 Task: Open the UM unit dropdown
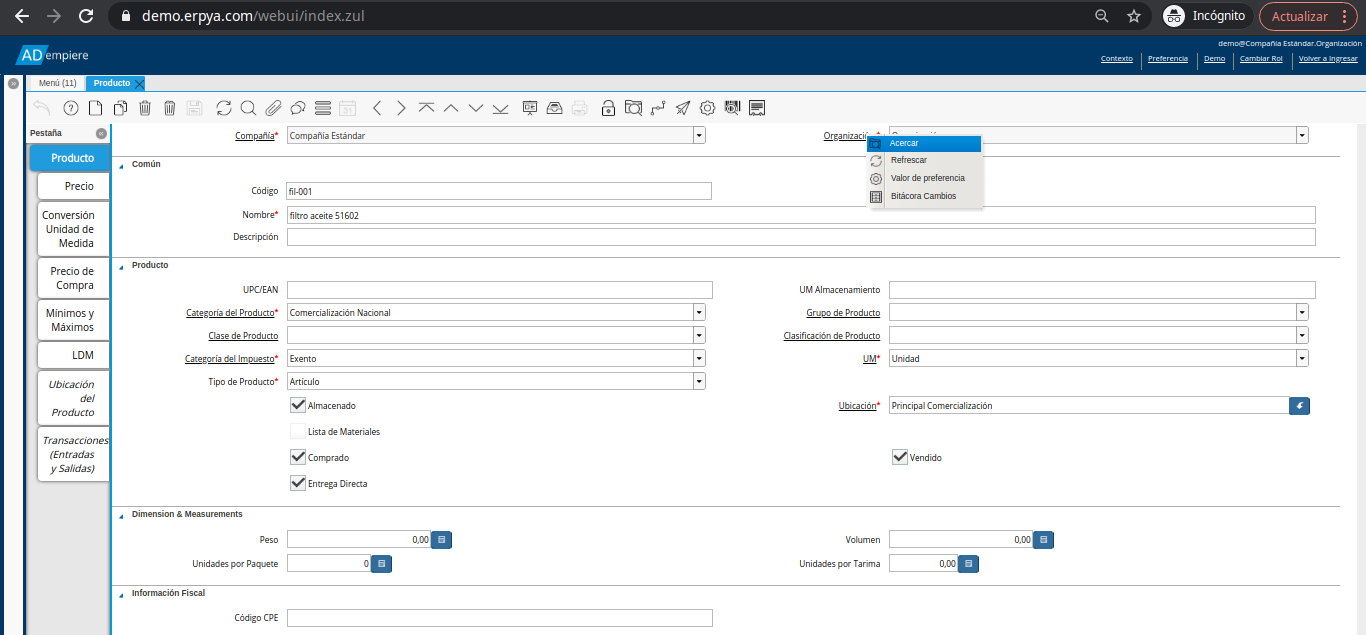(x=1302, y=358)
